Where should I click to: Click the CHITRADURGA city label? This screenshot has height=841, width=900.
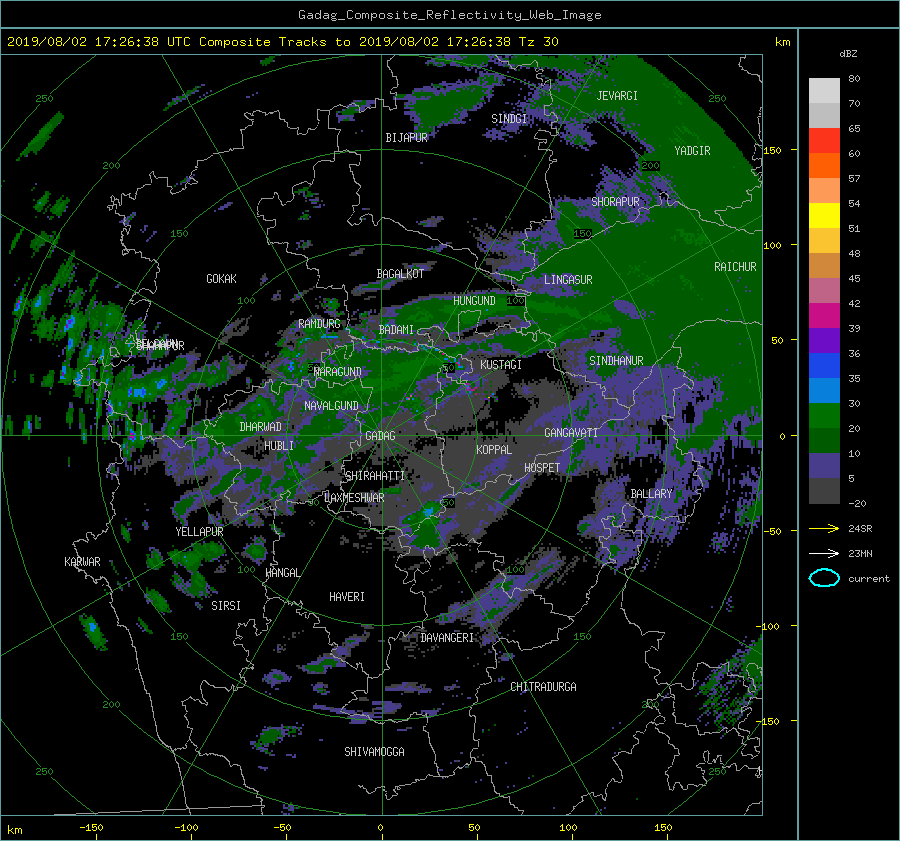click(544, 687)
